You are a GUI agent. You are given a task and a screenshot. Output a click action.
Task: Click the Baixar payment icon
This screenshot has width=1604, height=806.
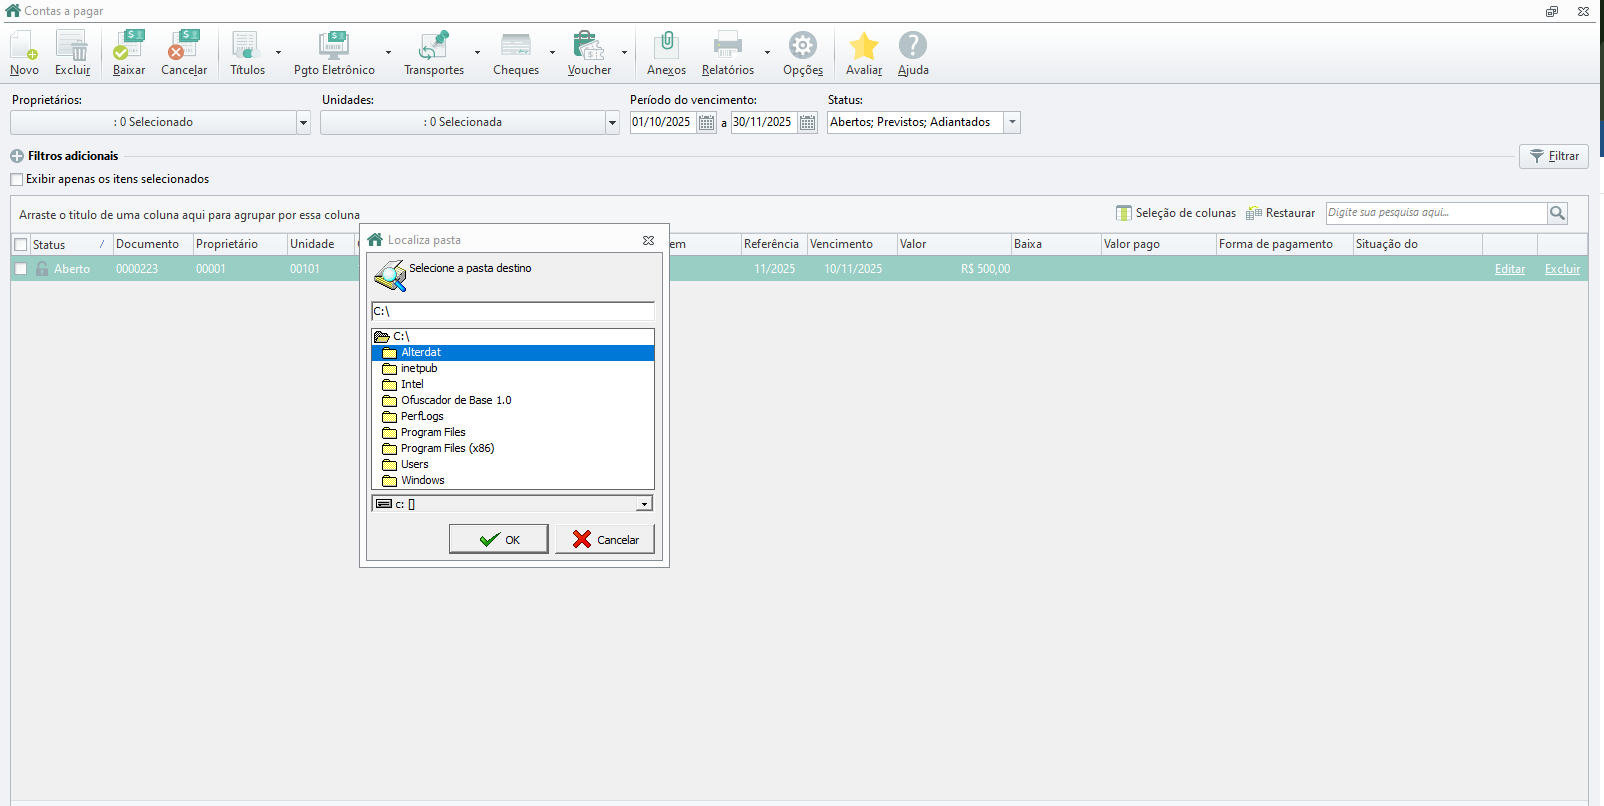[x=129, y=46]
